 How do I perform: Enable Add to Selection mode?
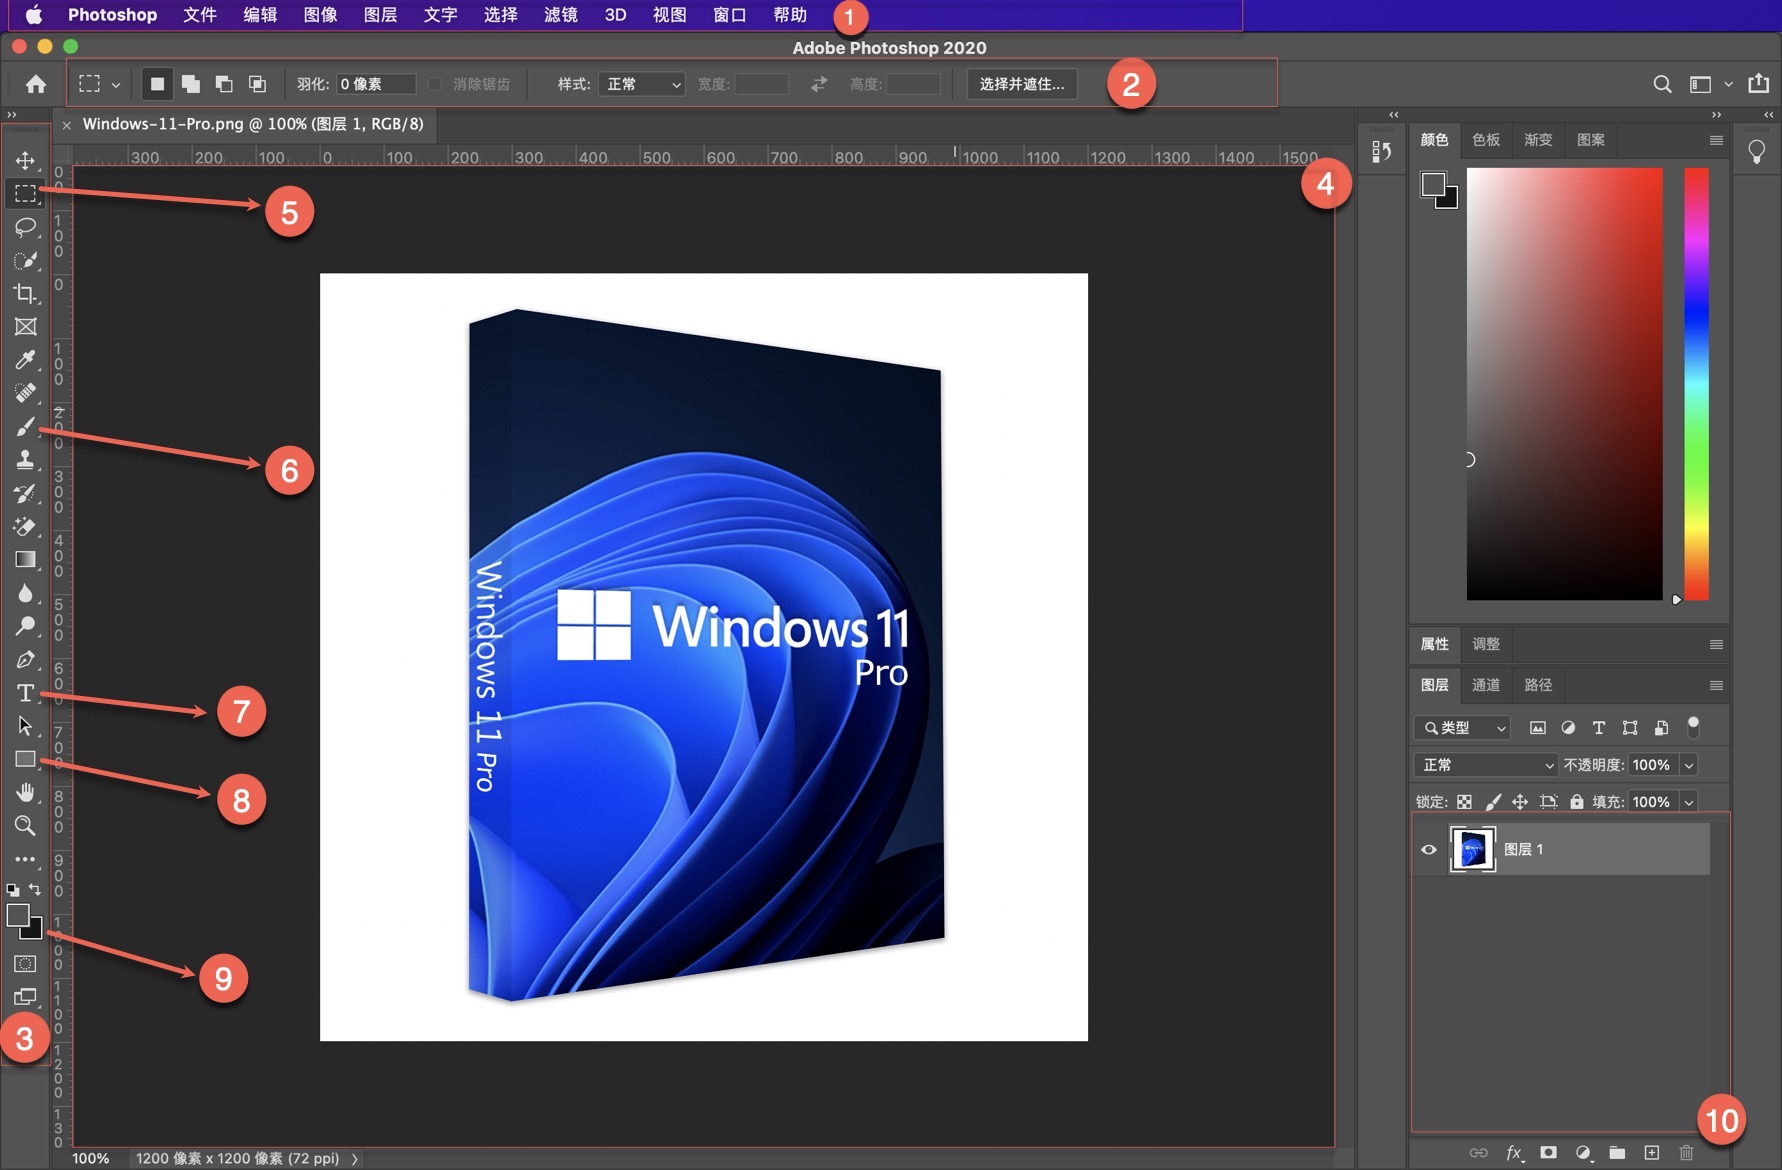point(190,84)
